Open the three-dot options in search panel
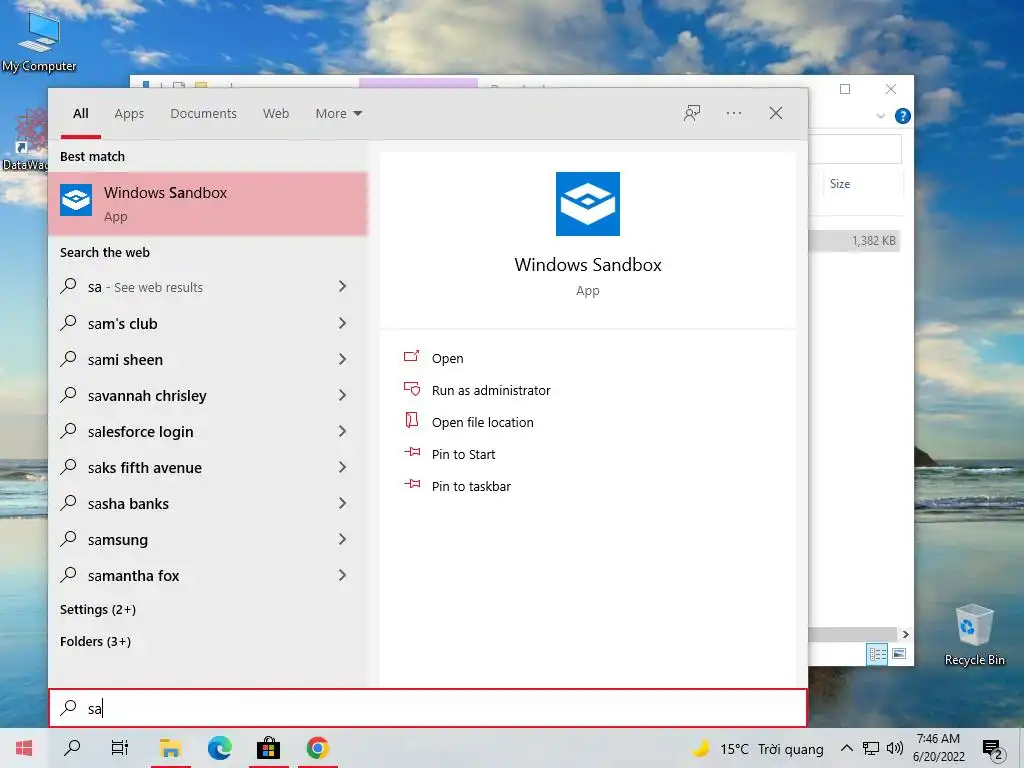Viewport: 1024px width, 768px height. click(x=733, y=113)
